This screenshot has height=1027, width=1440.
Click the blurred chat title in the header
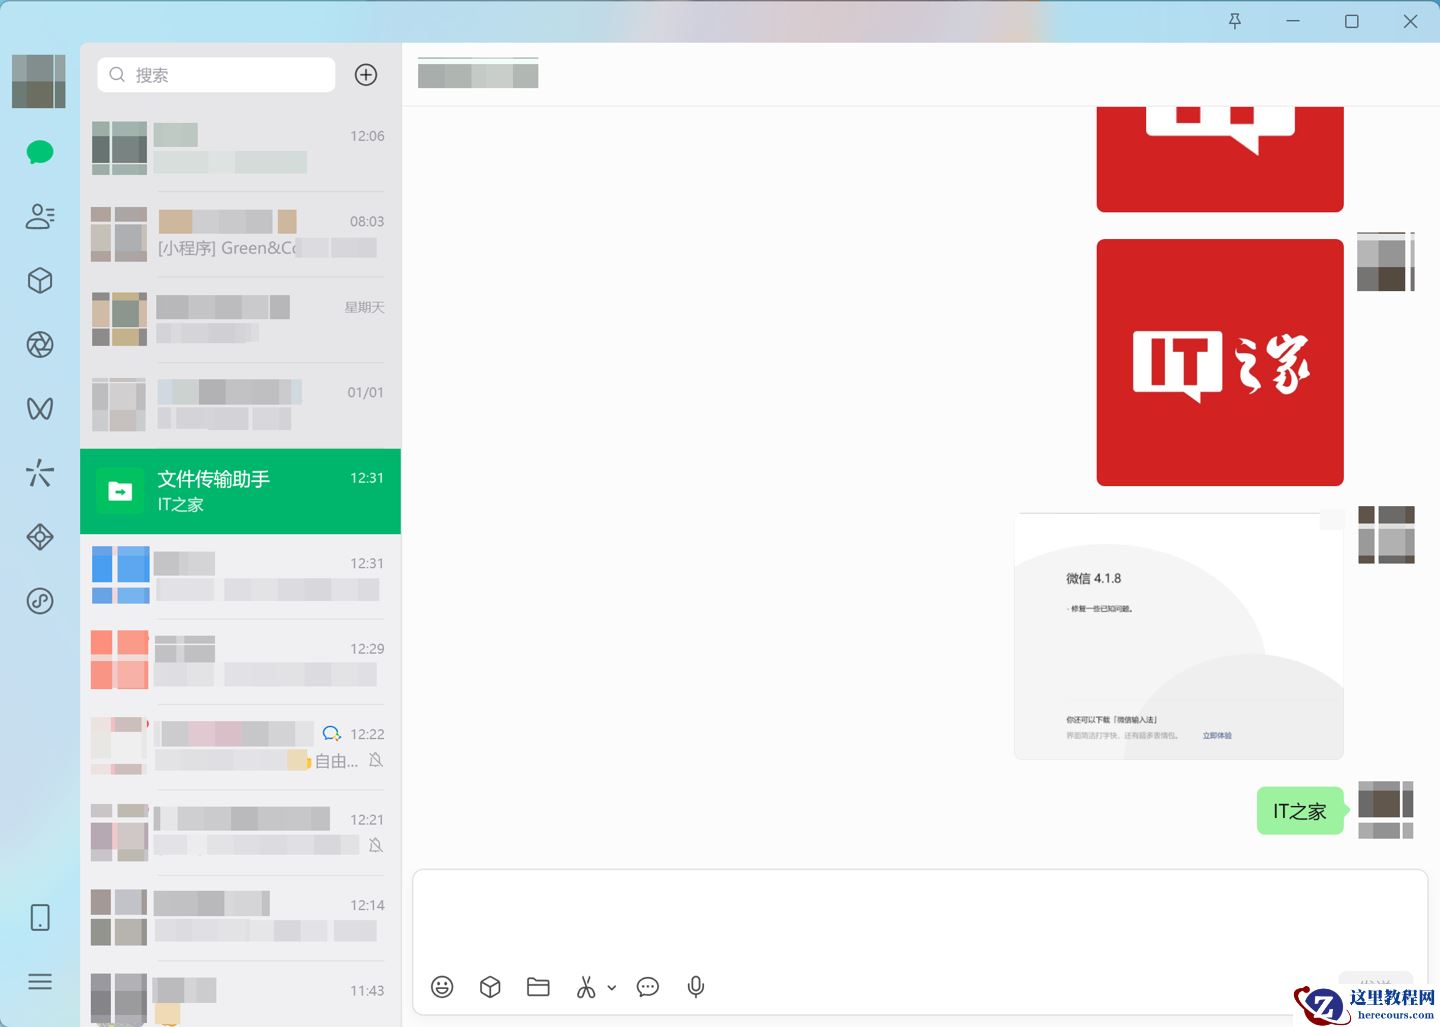pos(478,74)
